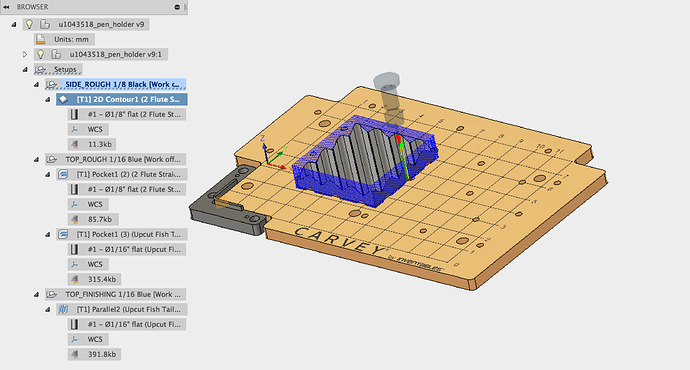
Task: Select the 315.4kb toolpath entry
Action: coord(102,279)
